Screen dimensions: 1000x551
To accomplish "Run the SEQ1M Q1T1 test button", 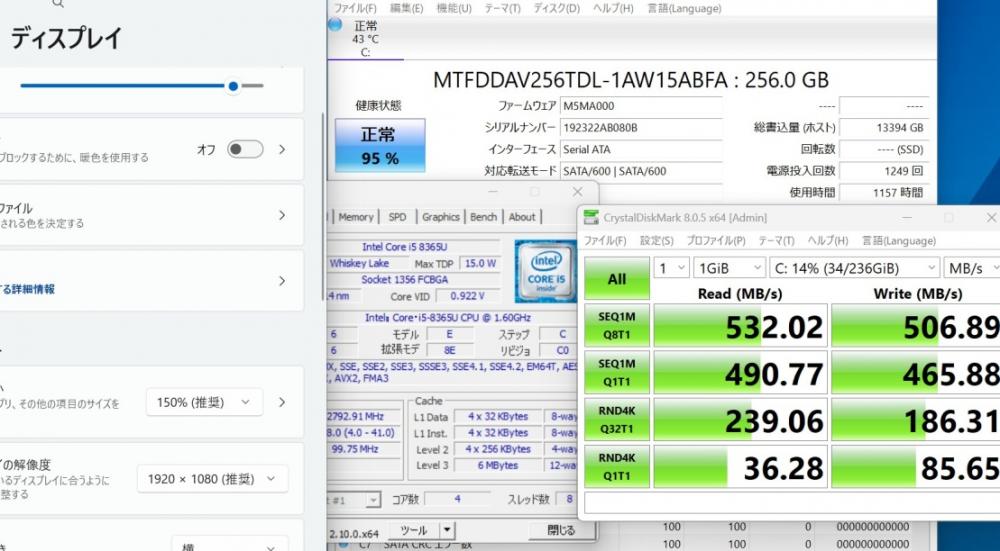I will click(x=617, y=372).
